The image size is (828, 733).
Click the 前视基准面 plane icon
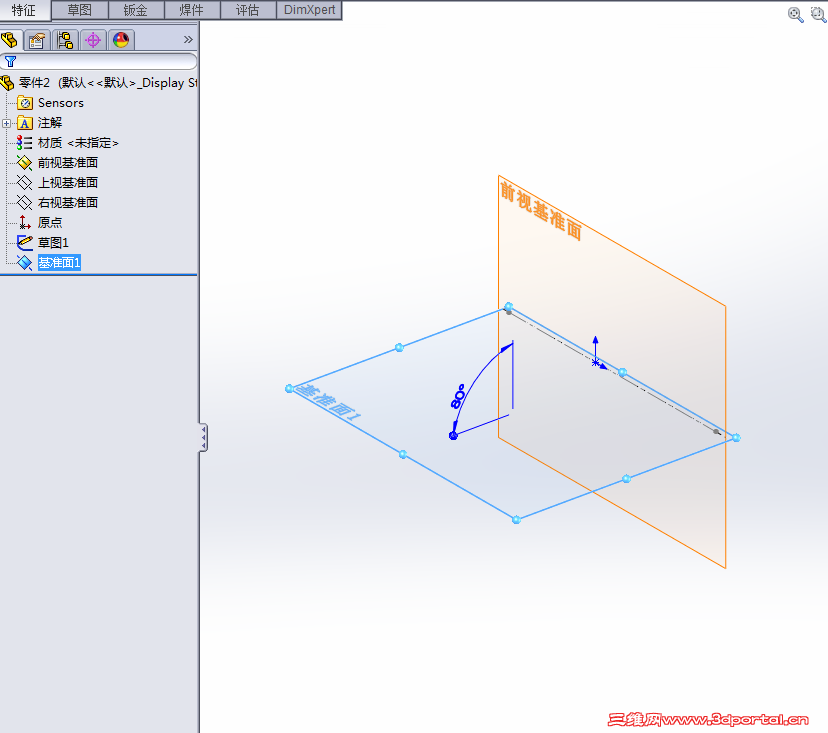coord(25,163)
